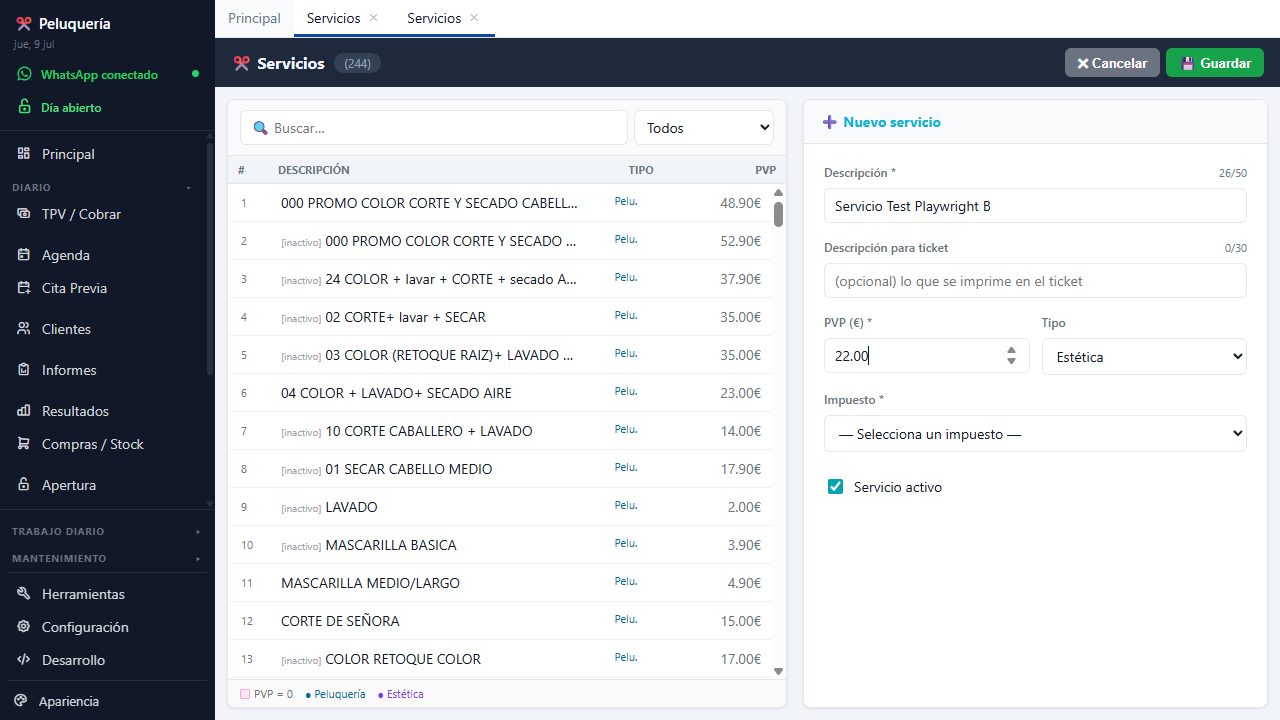
Task: Open Apariencia palette icon
Action: click(21, 701)
